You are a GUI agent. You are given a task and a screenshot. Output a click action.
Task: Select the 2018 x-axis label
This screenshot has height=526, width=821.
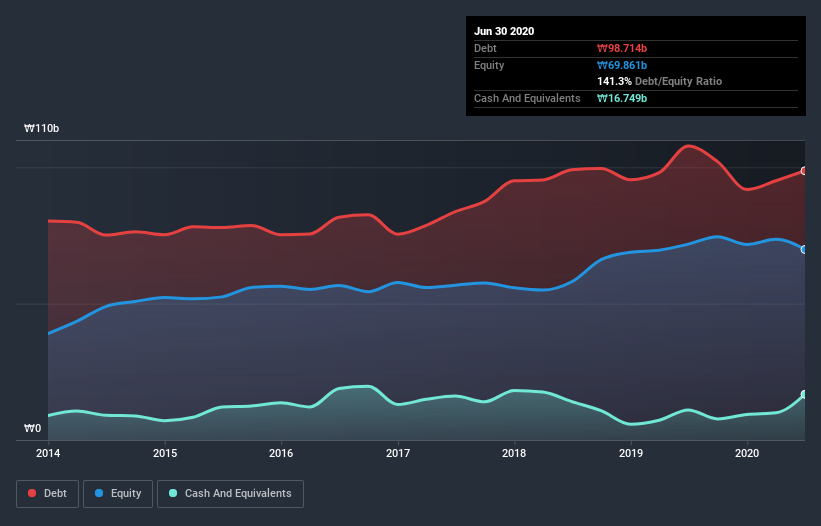tap(514, 453)
